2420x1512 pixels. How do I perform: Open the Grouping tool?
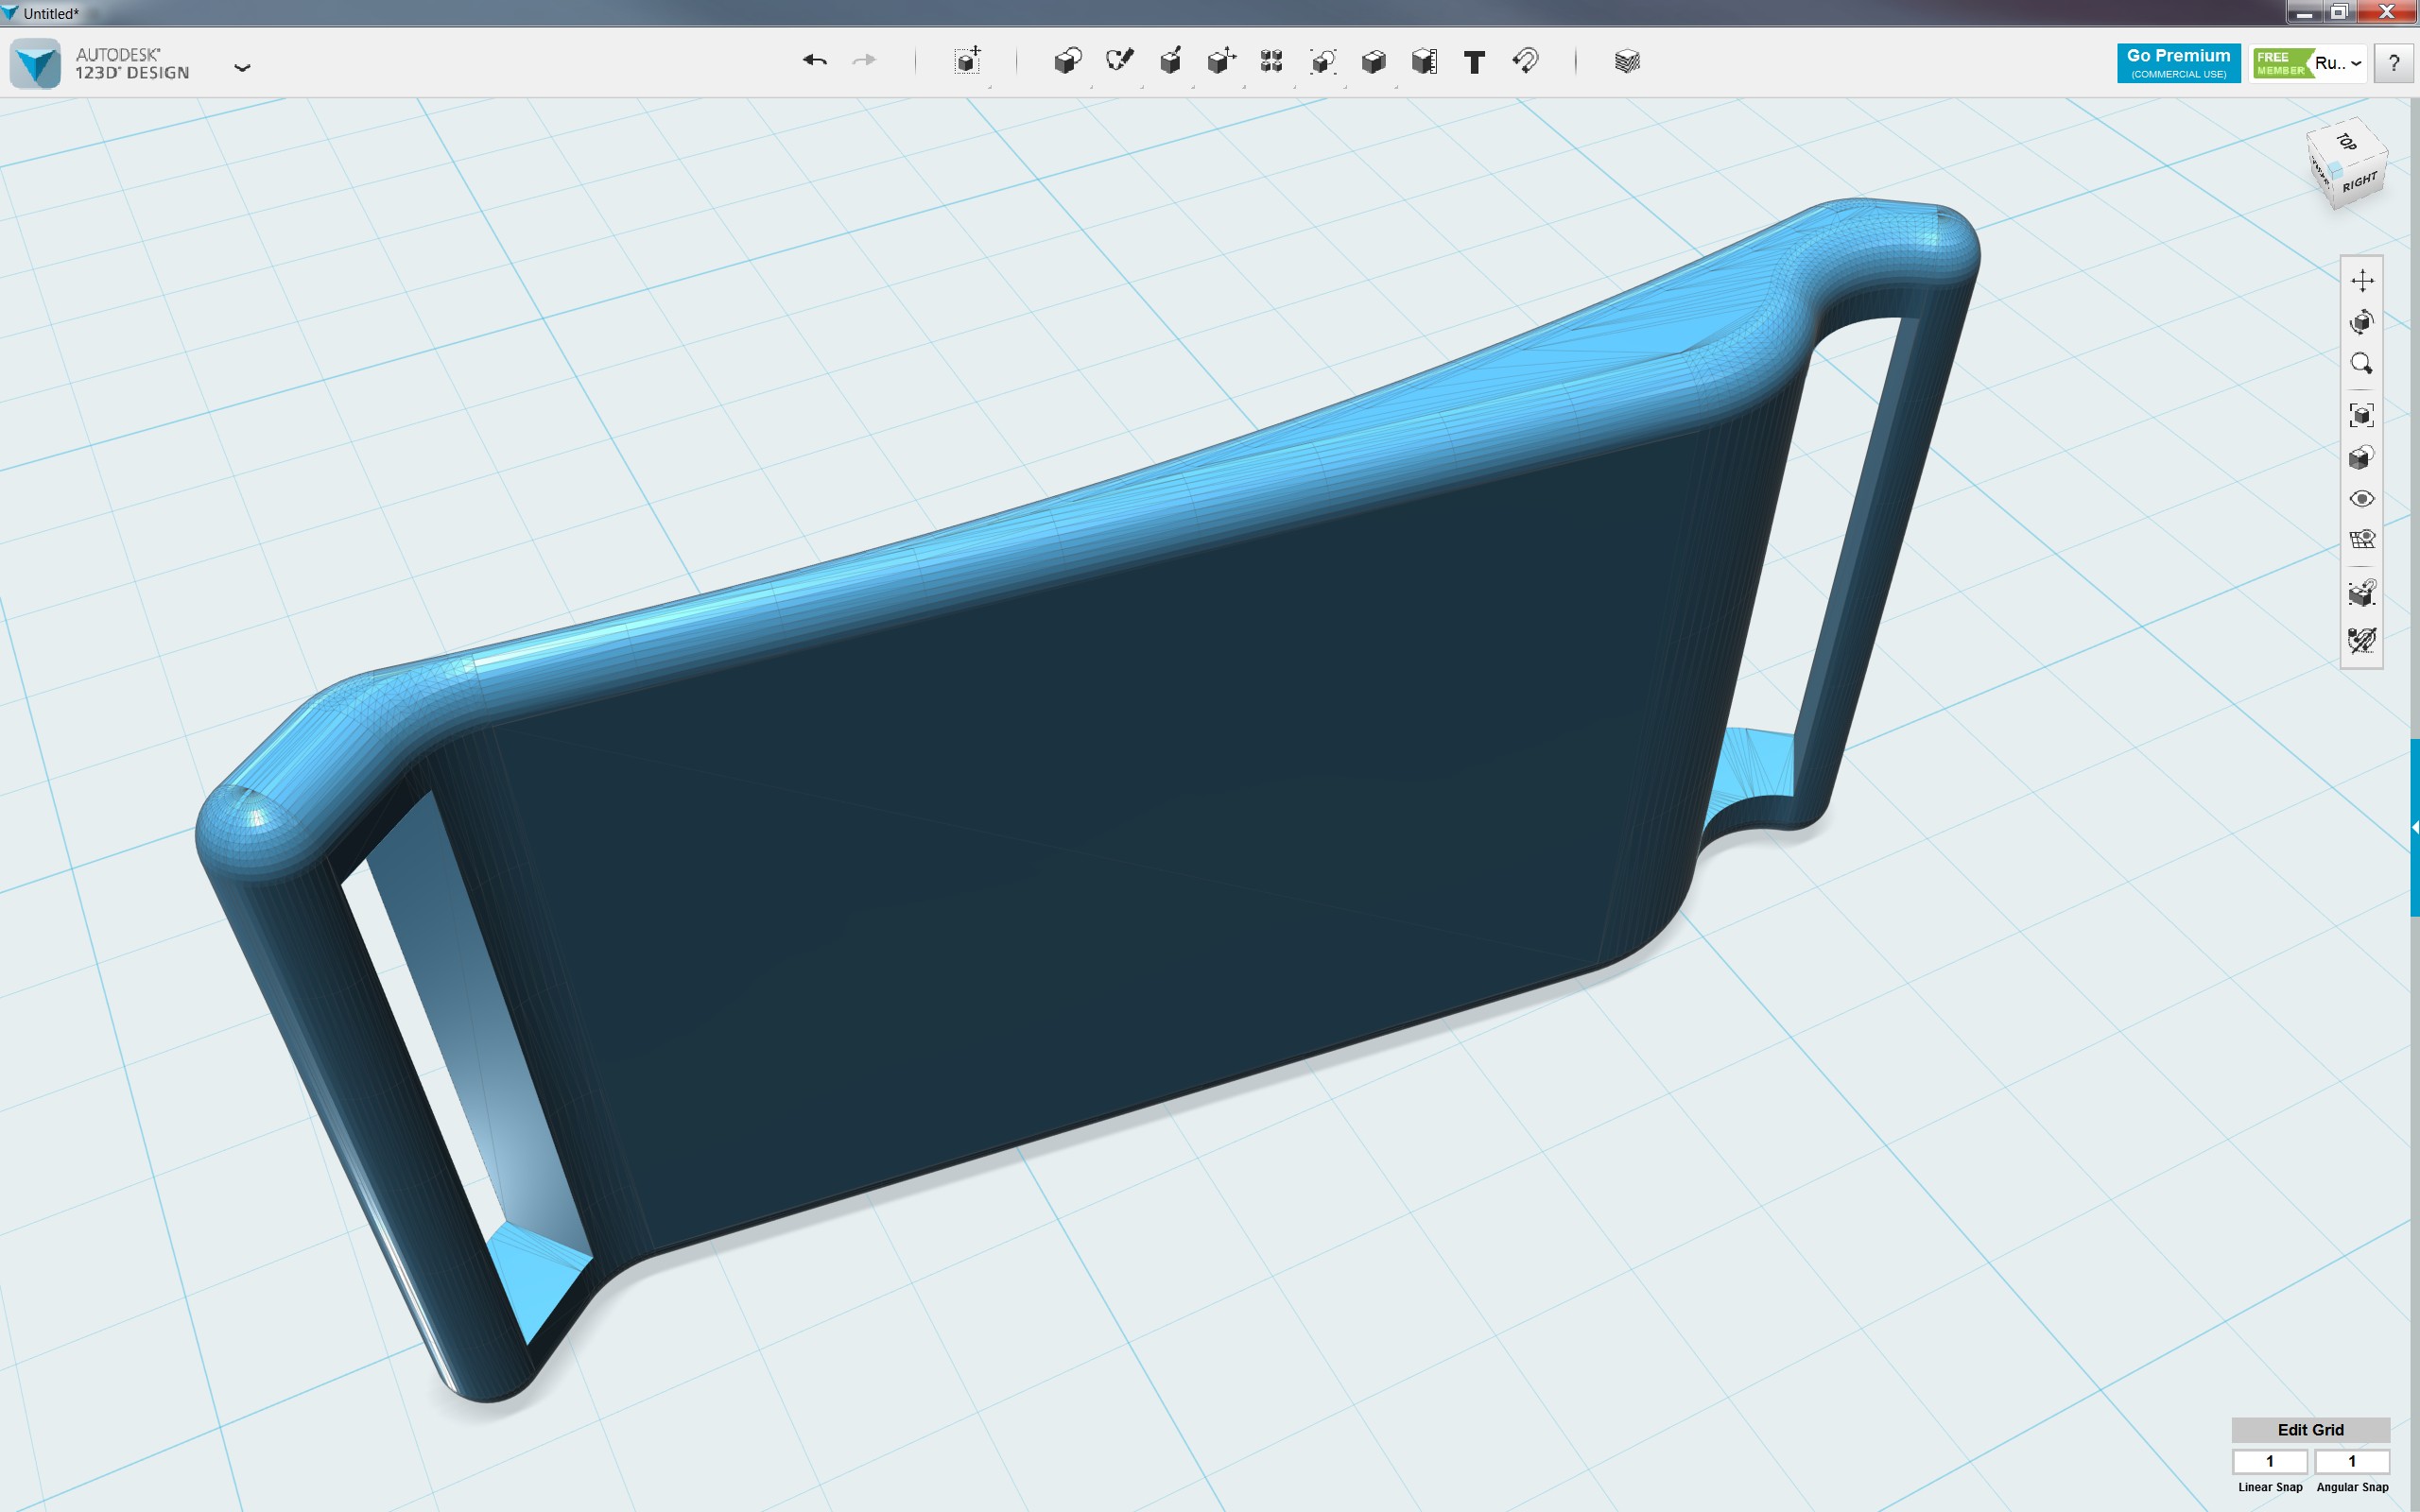(x=1322, y=62)
